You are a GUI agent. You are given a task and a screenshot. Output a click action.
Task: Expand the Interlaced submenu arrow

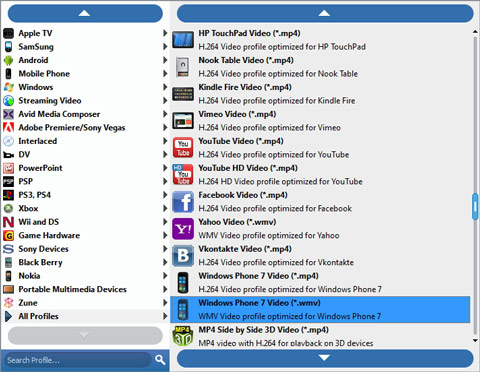pos(165,141)
